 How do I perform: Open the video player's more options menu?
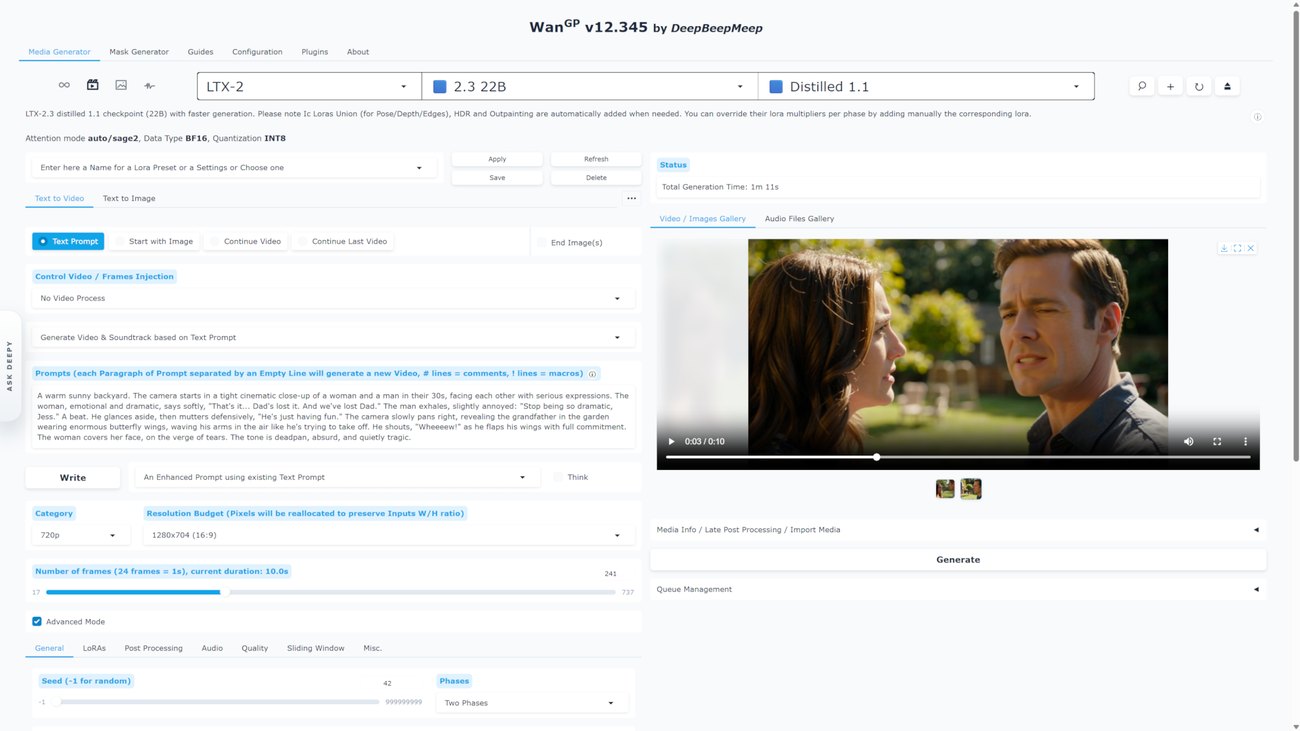point(1245,441)
